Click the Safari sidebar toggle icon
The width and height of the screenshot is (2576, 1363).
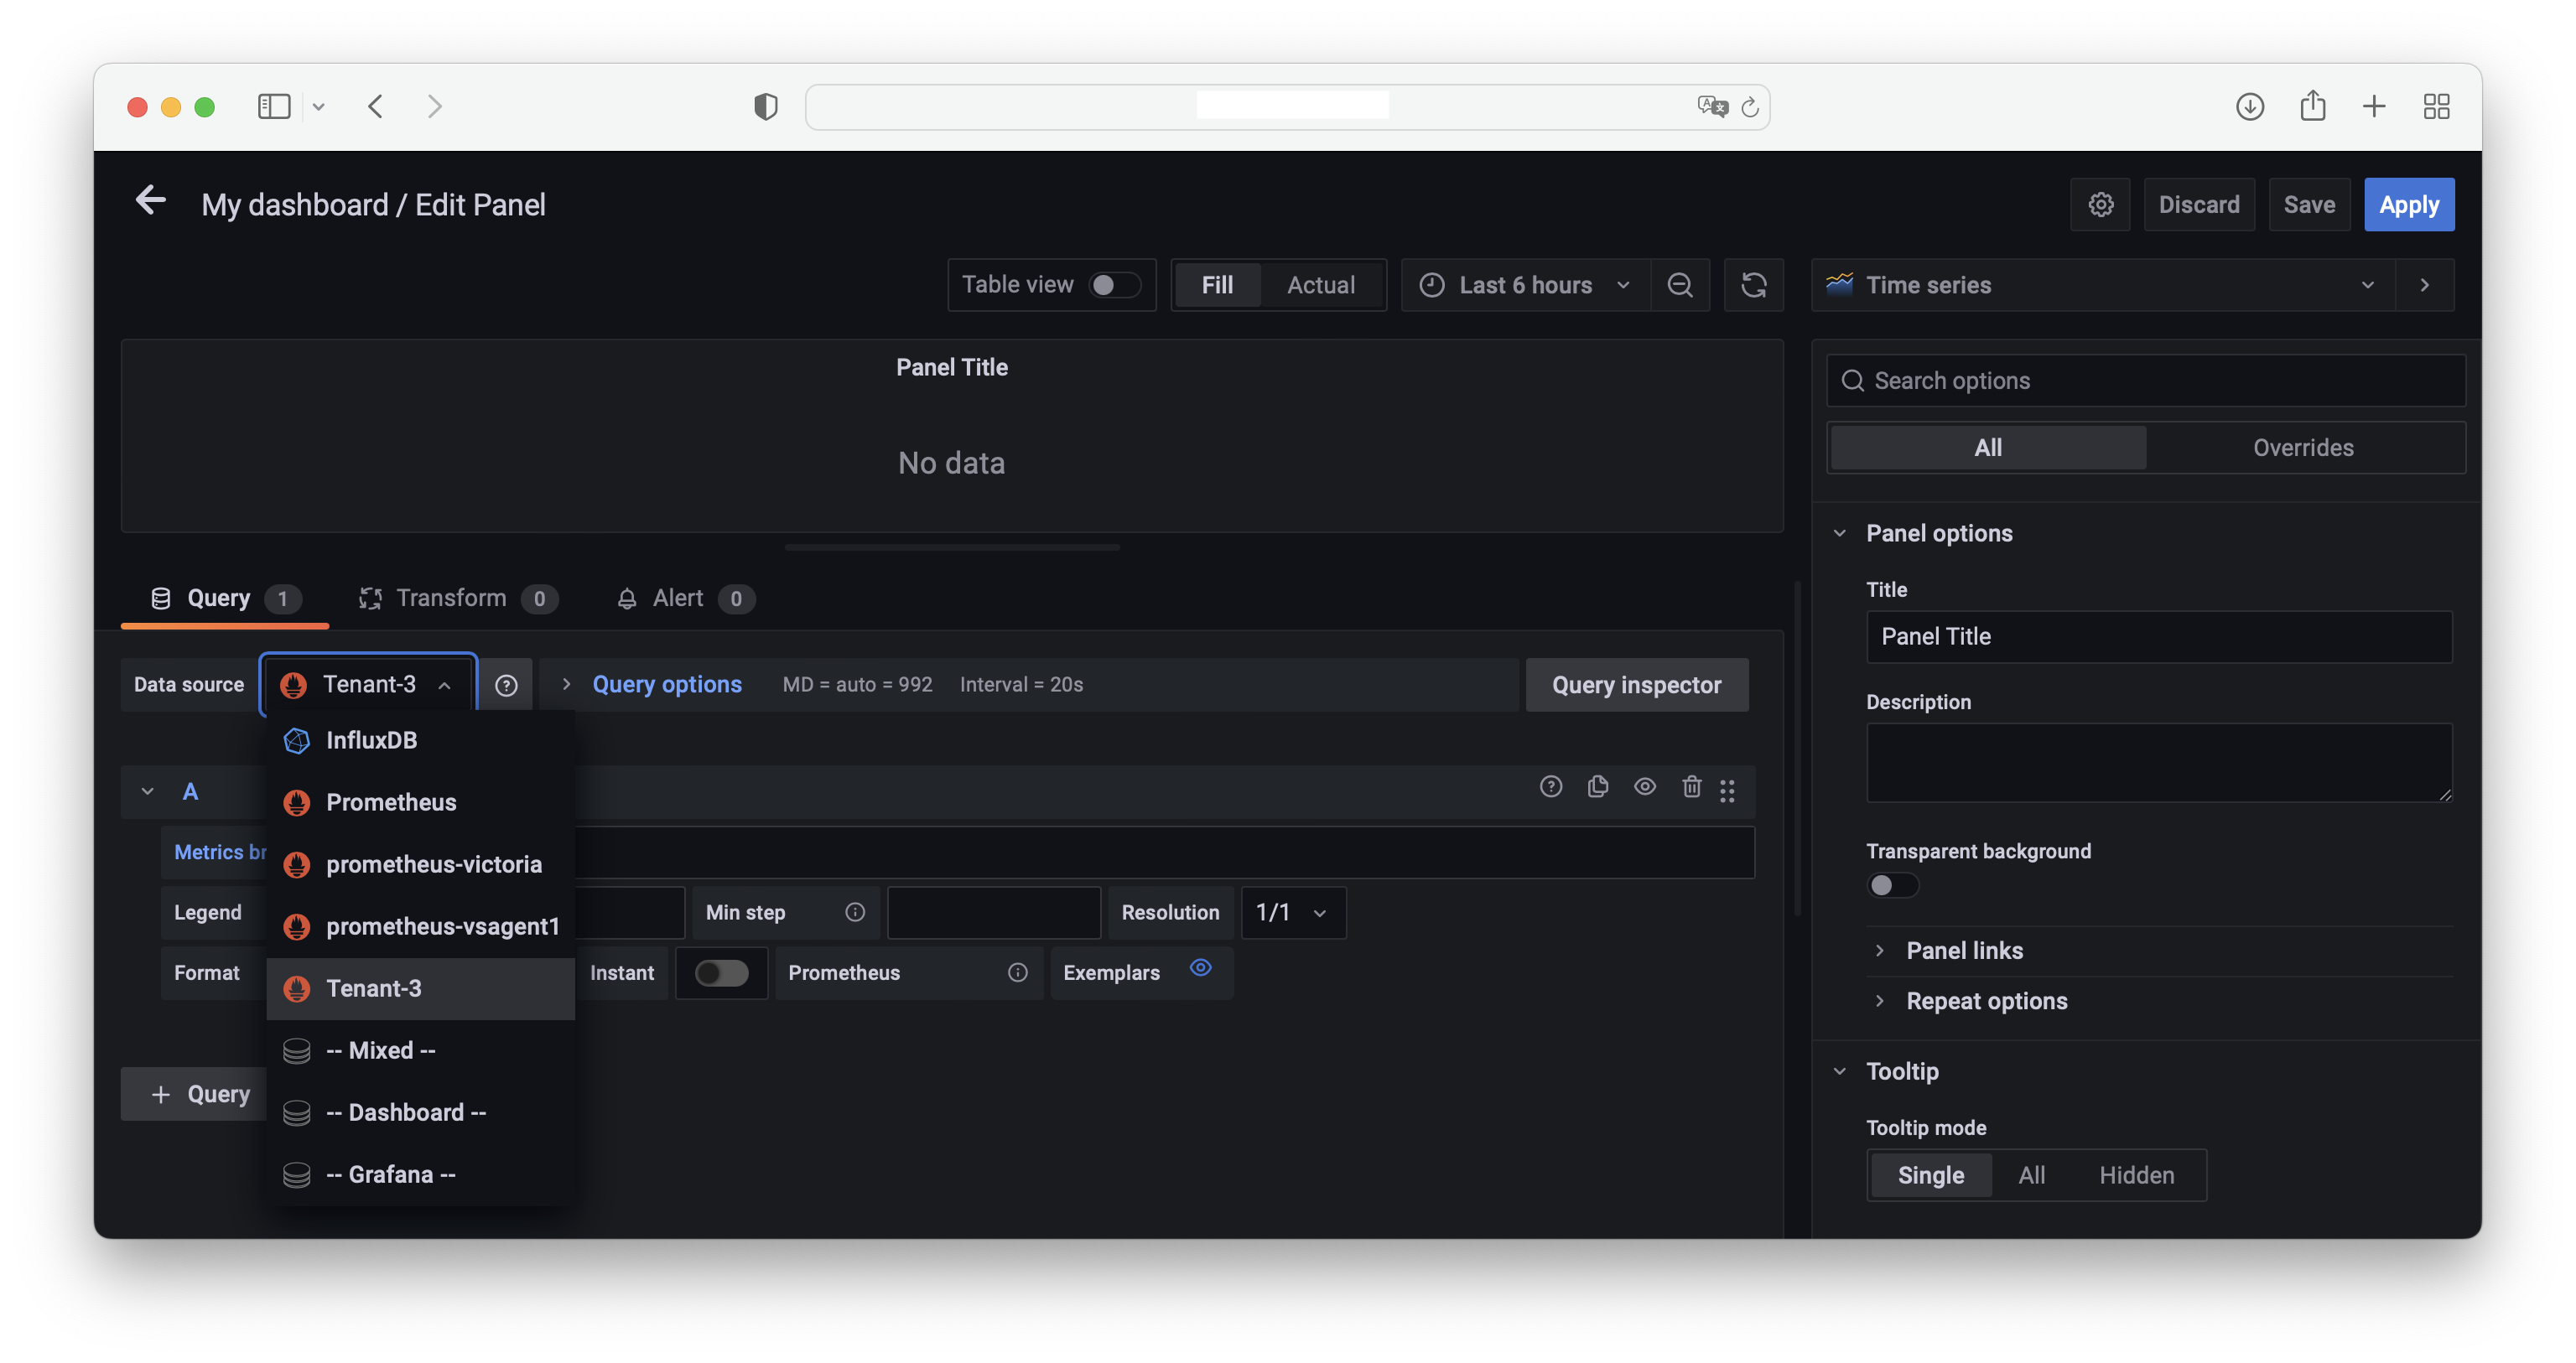tap(274, 106)
